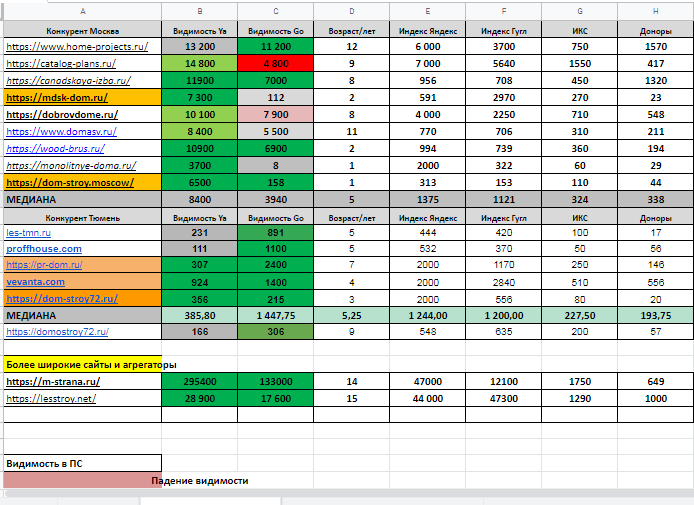This screenshot has width=694, height=505.
Task: Open the vevanta.com link
Action: pyautogui.click(x=35, y=282)
